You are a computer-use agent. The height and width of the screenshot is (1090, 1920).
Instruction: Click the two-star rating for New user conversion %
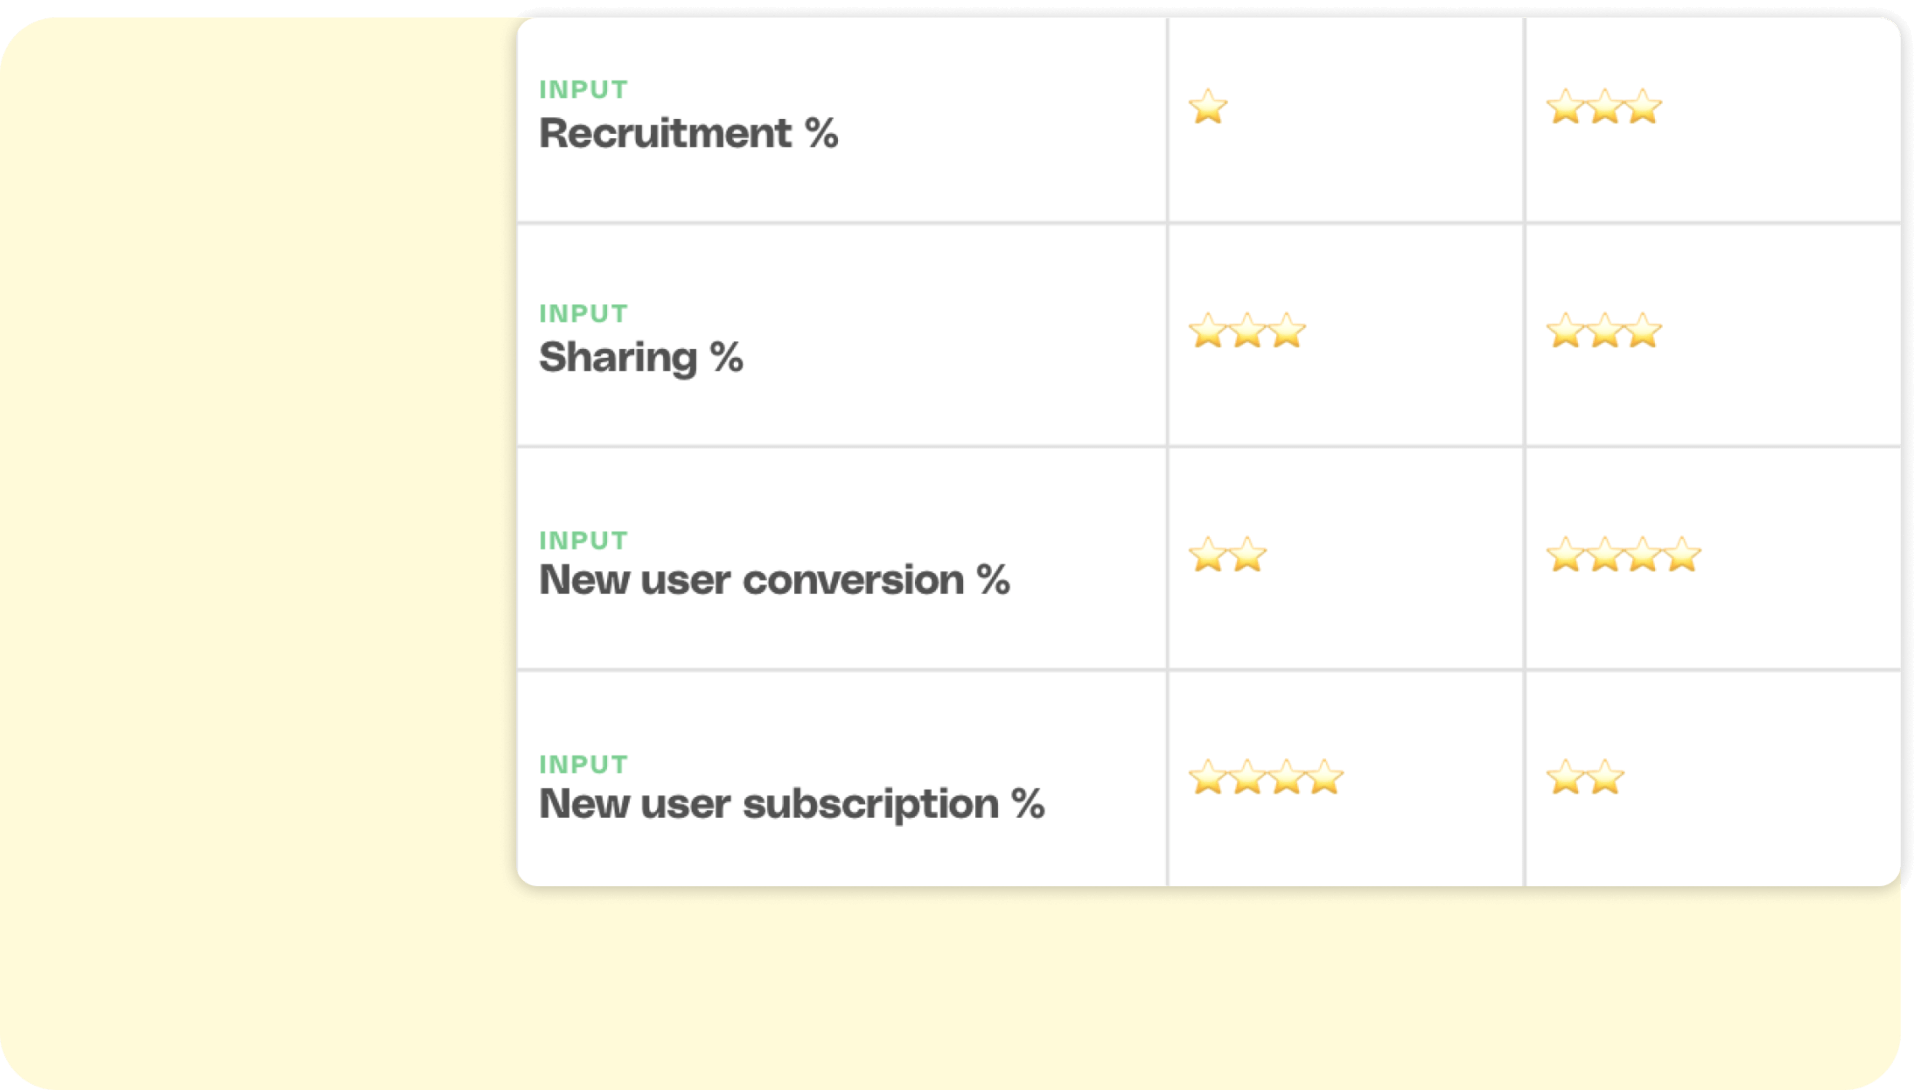click(1227, 556)
